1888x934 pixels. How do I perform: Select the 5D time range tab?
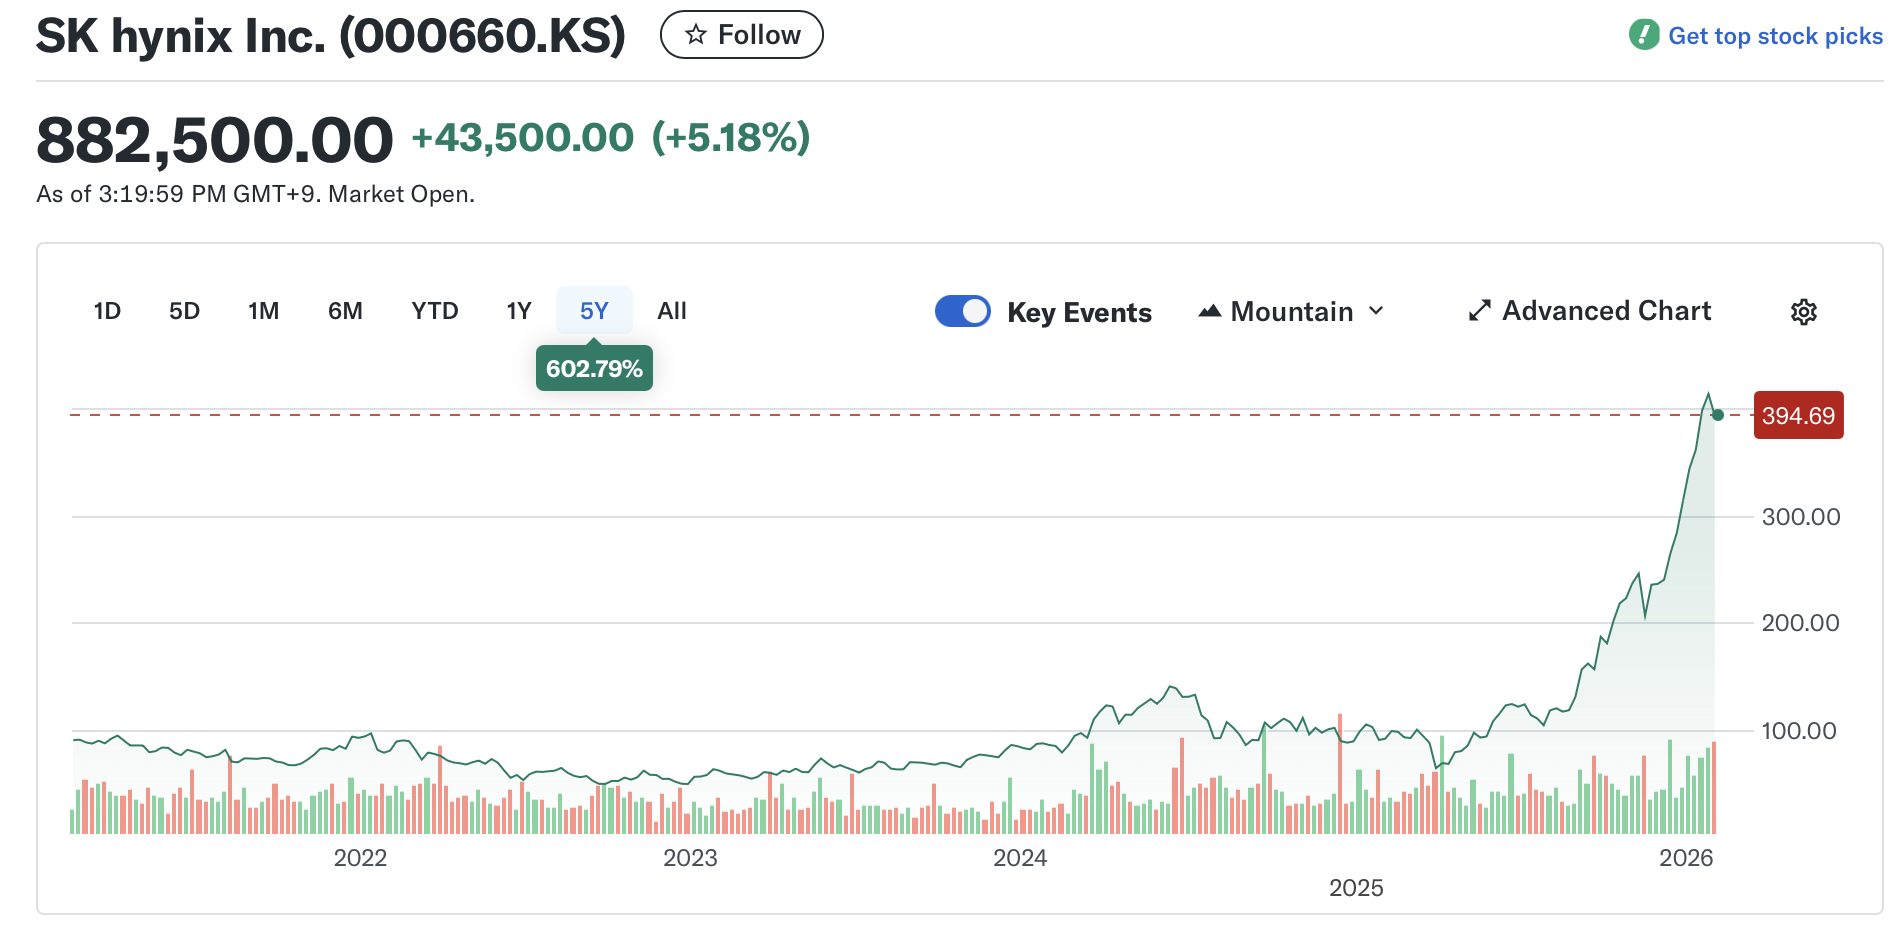pos(184,311)
